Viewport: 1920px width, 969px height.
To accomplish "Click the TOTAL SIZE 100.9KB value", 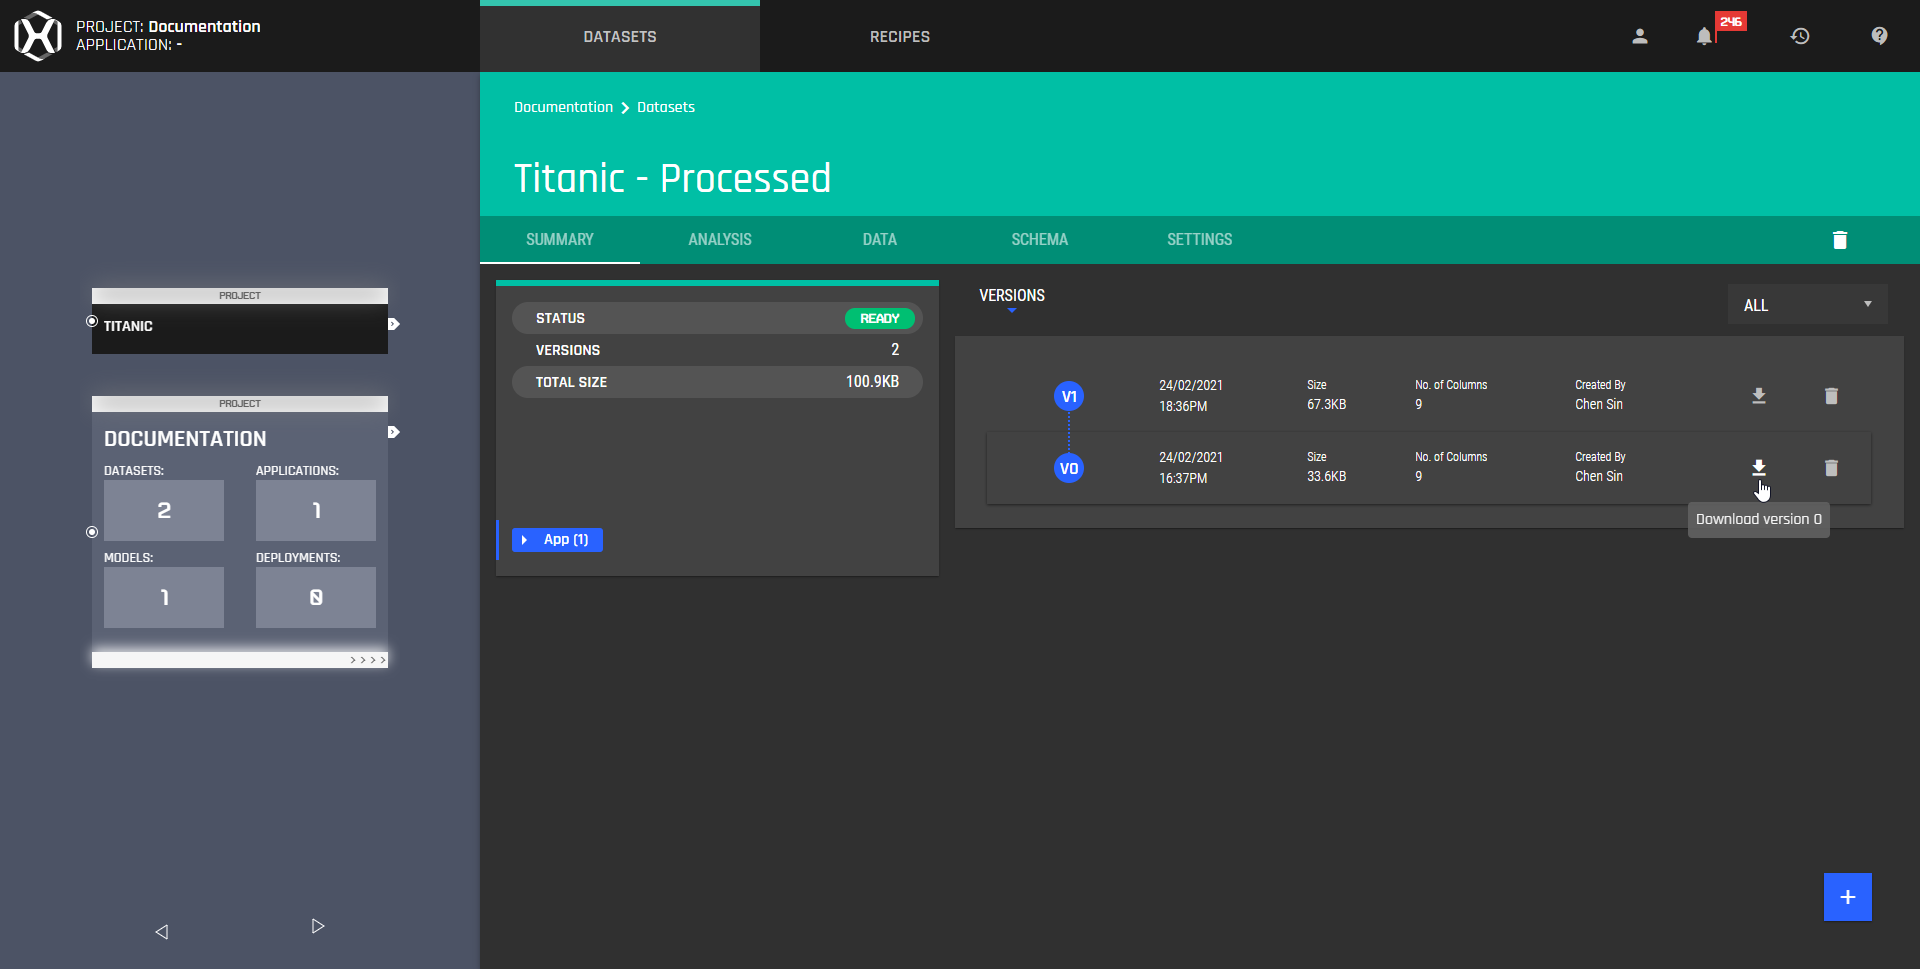I will point(872,382).
